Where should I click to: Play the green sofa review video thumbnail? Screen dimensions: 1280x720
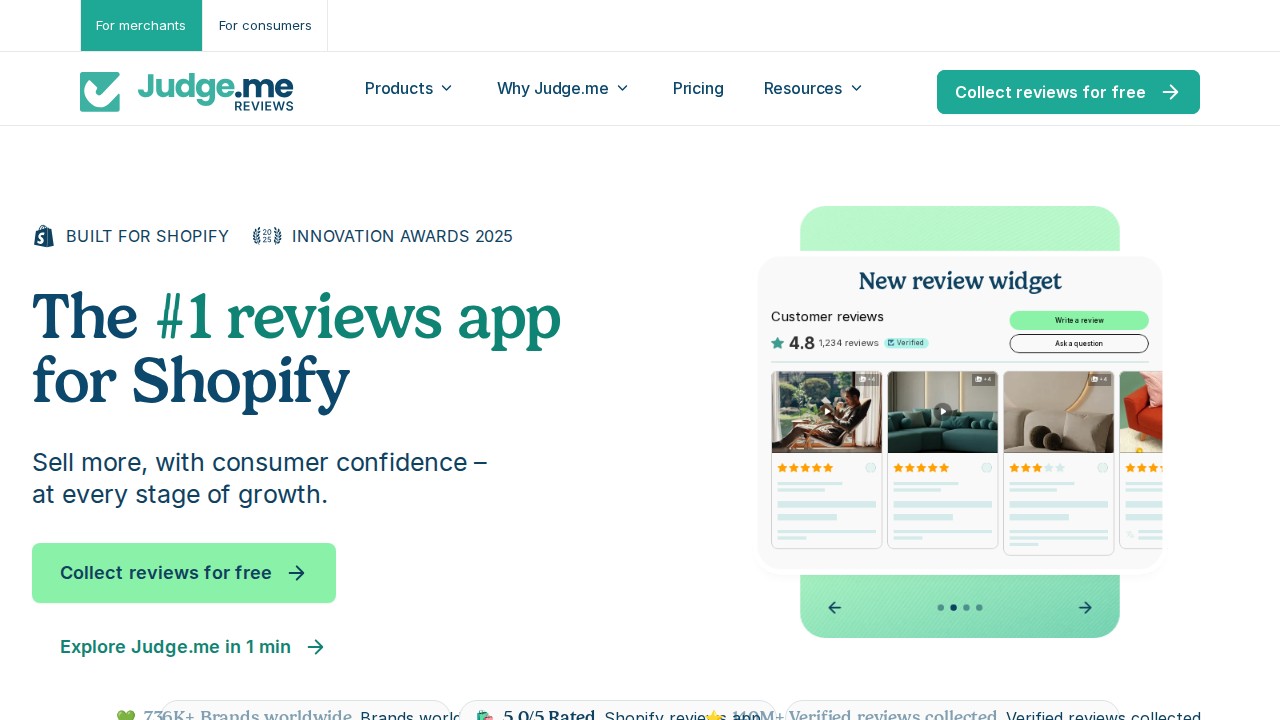click(943, 412)
